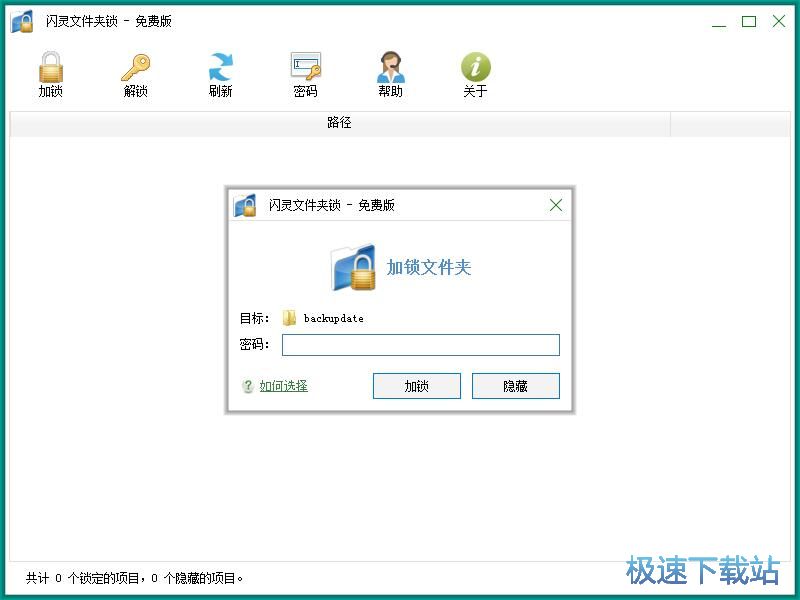Click the 隐藏 button in the dialog

[515, 386]
